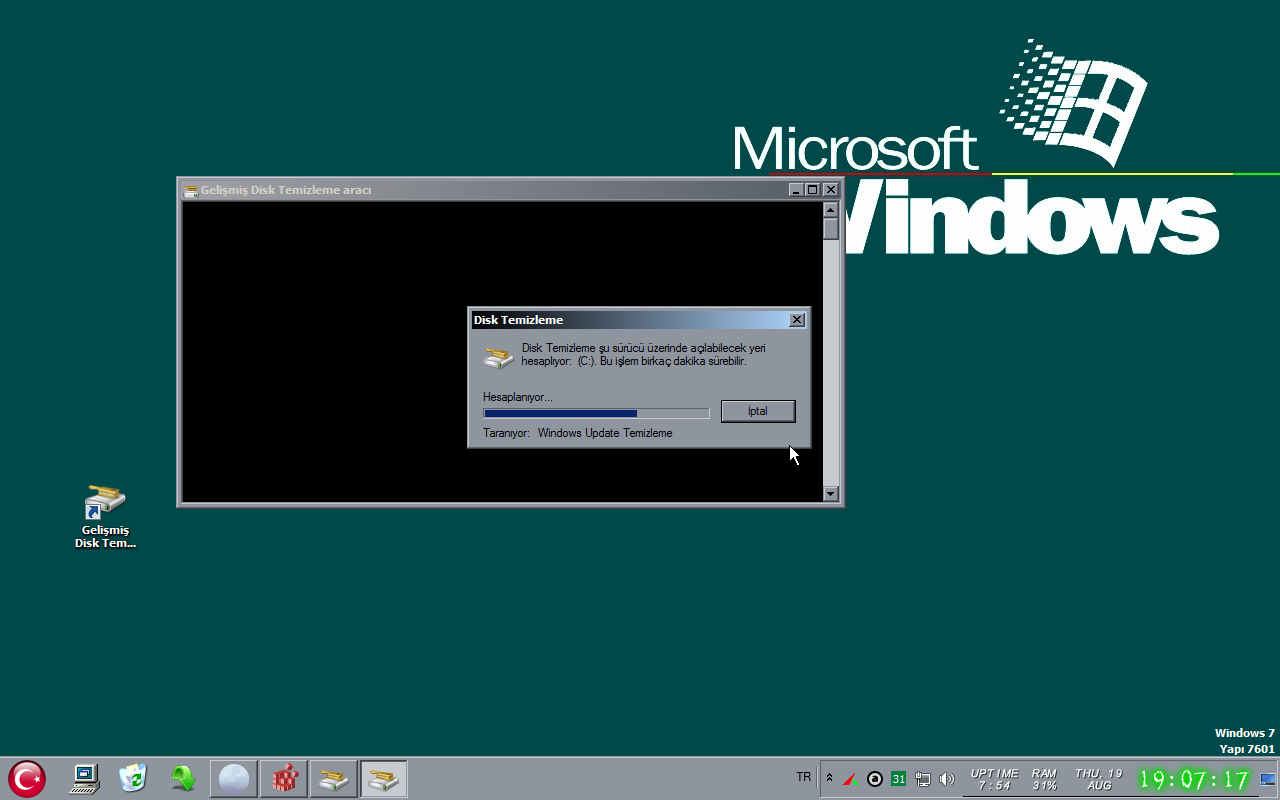This screenshot has width=1280, height=800.
Task: Click the black circled 'a' tray icon
Action: [875, 779]
